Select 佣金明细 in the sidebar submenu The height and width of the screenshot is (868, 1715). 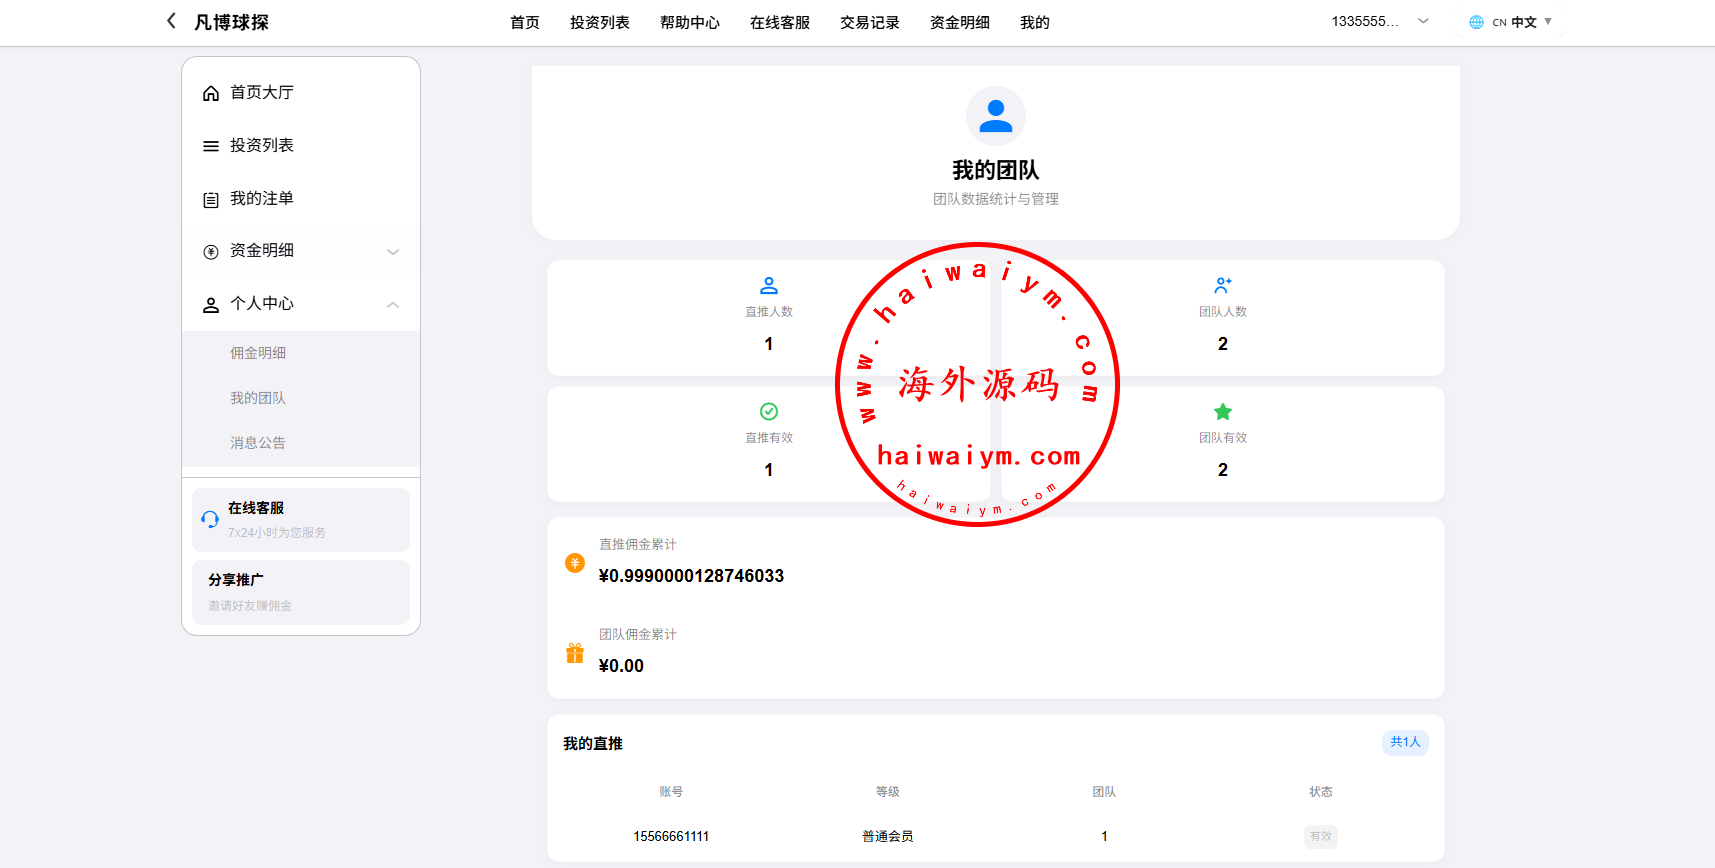click(258, 353)
